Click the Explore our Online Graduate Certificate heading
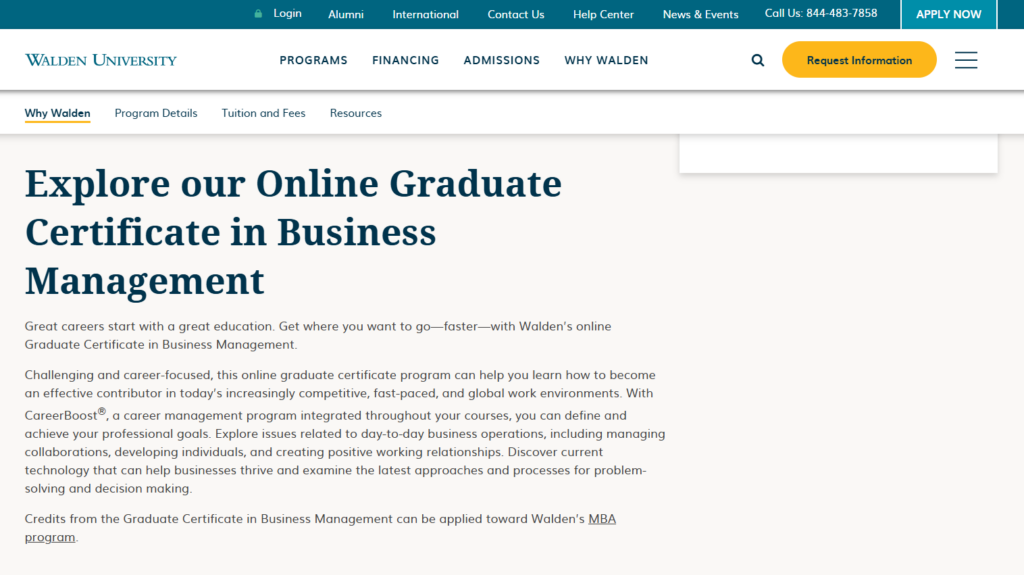The height and width of the screenshot is (575, 1024). coord(293,232)
